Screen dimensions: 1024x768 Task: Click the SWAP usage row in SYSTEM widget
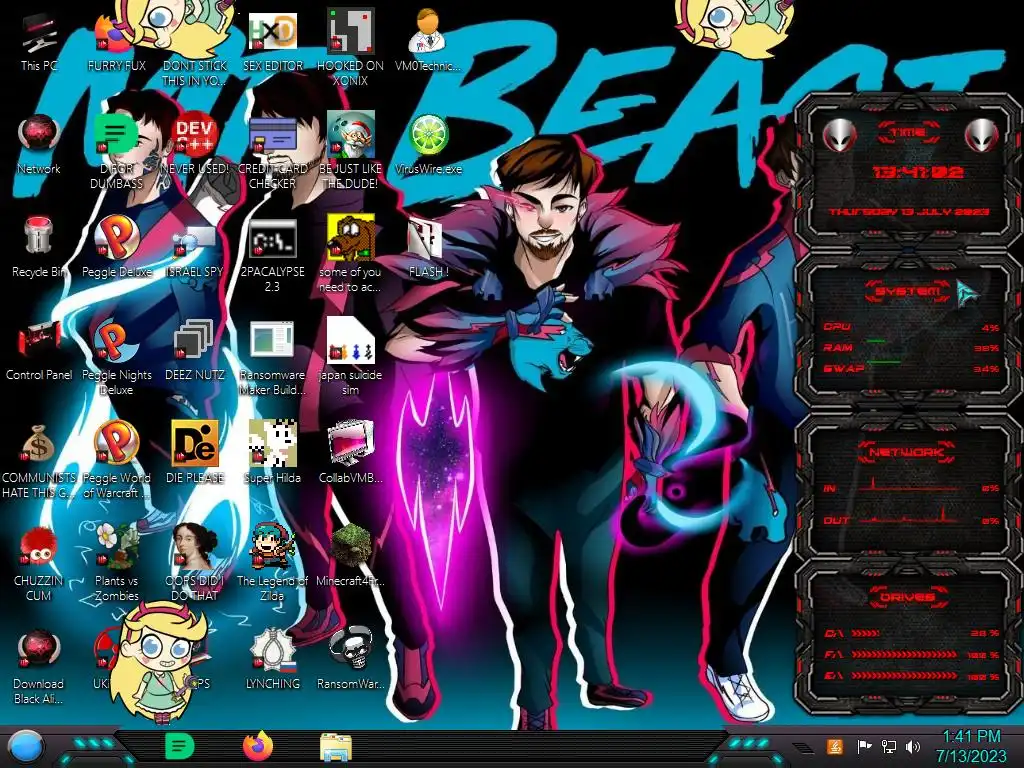point(911,369)
